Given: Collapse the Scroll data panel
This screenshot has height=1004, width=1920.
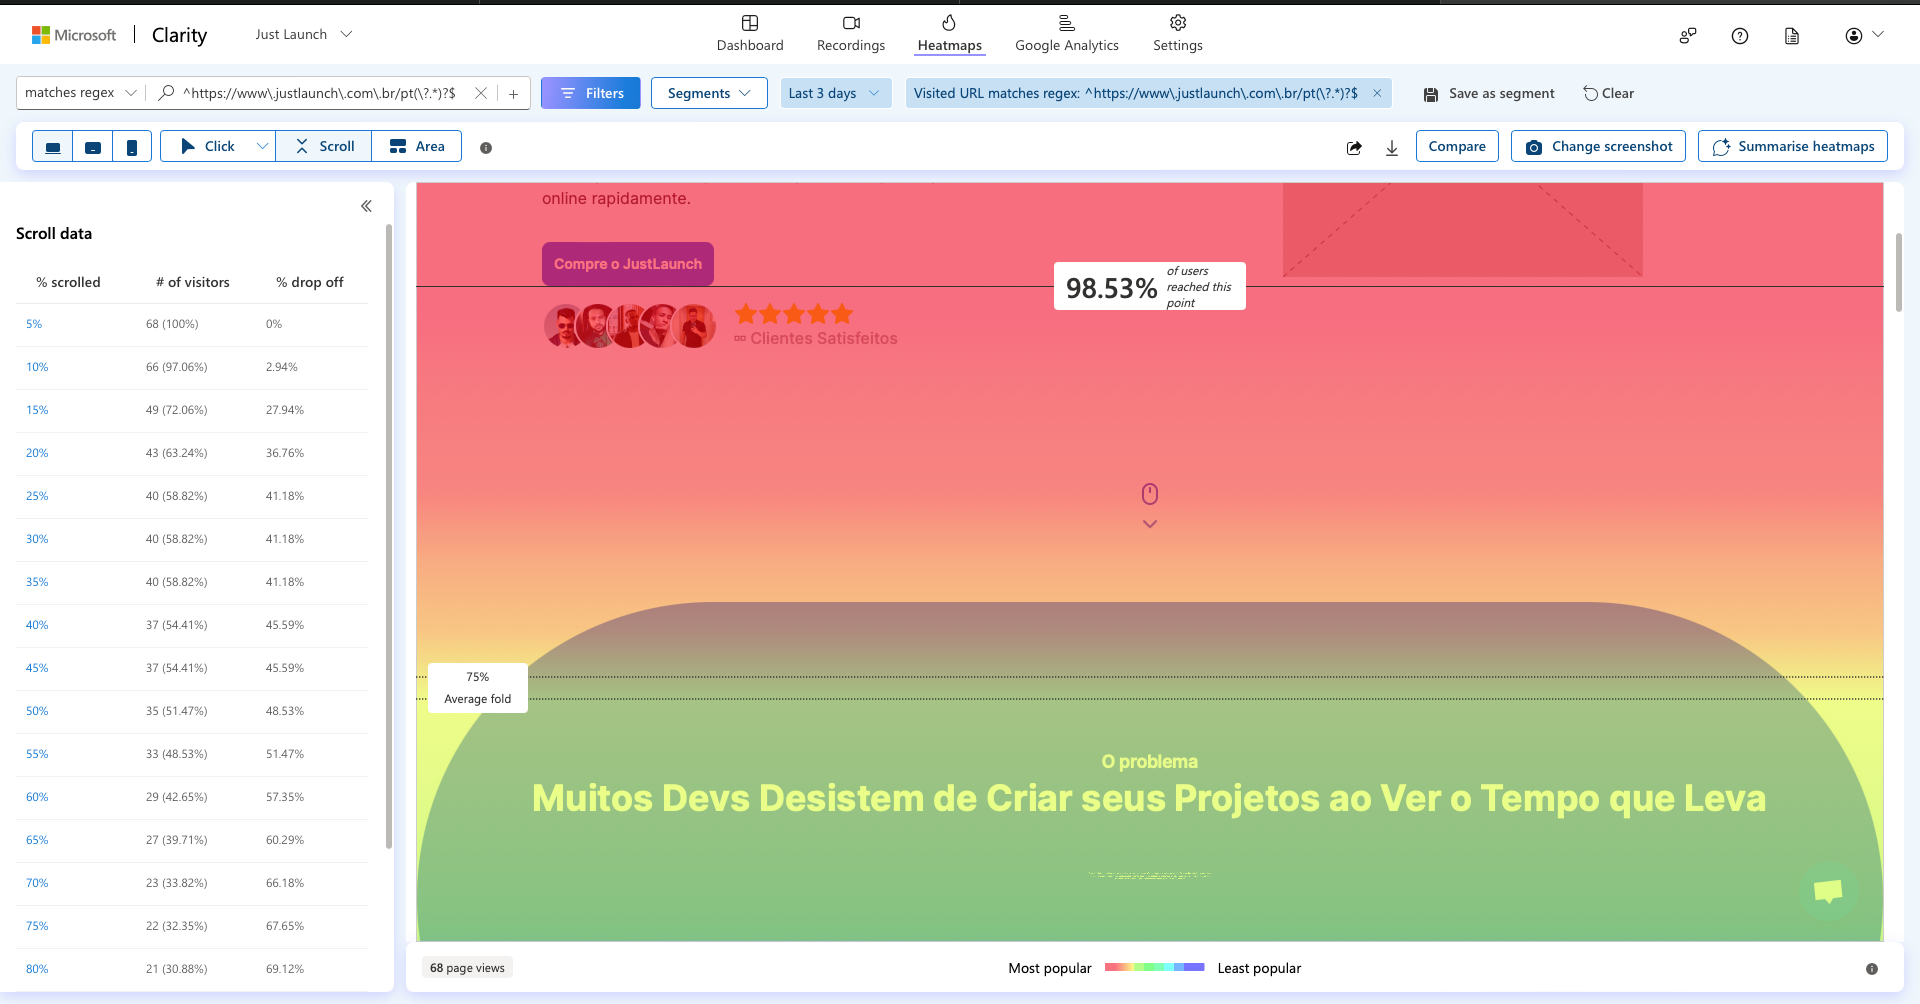Looking at the screenshot, I should point(366,206).
